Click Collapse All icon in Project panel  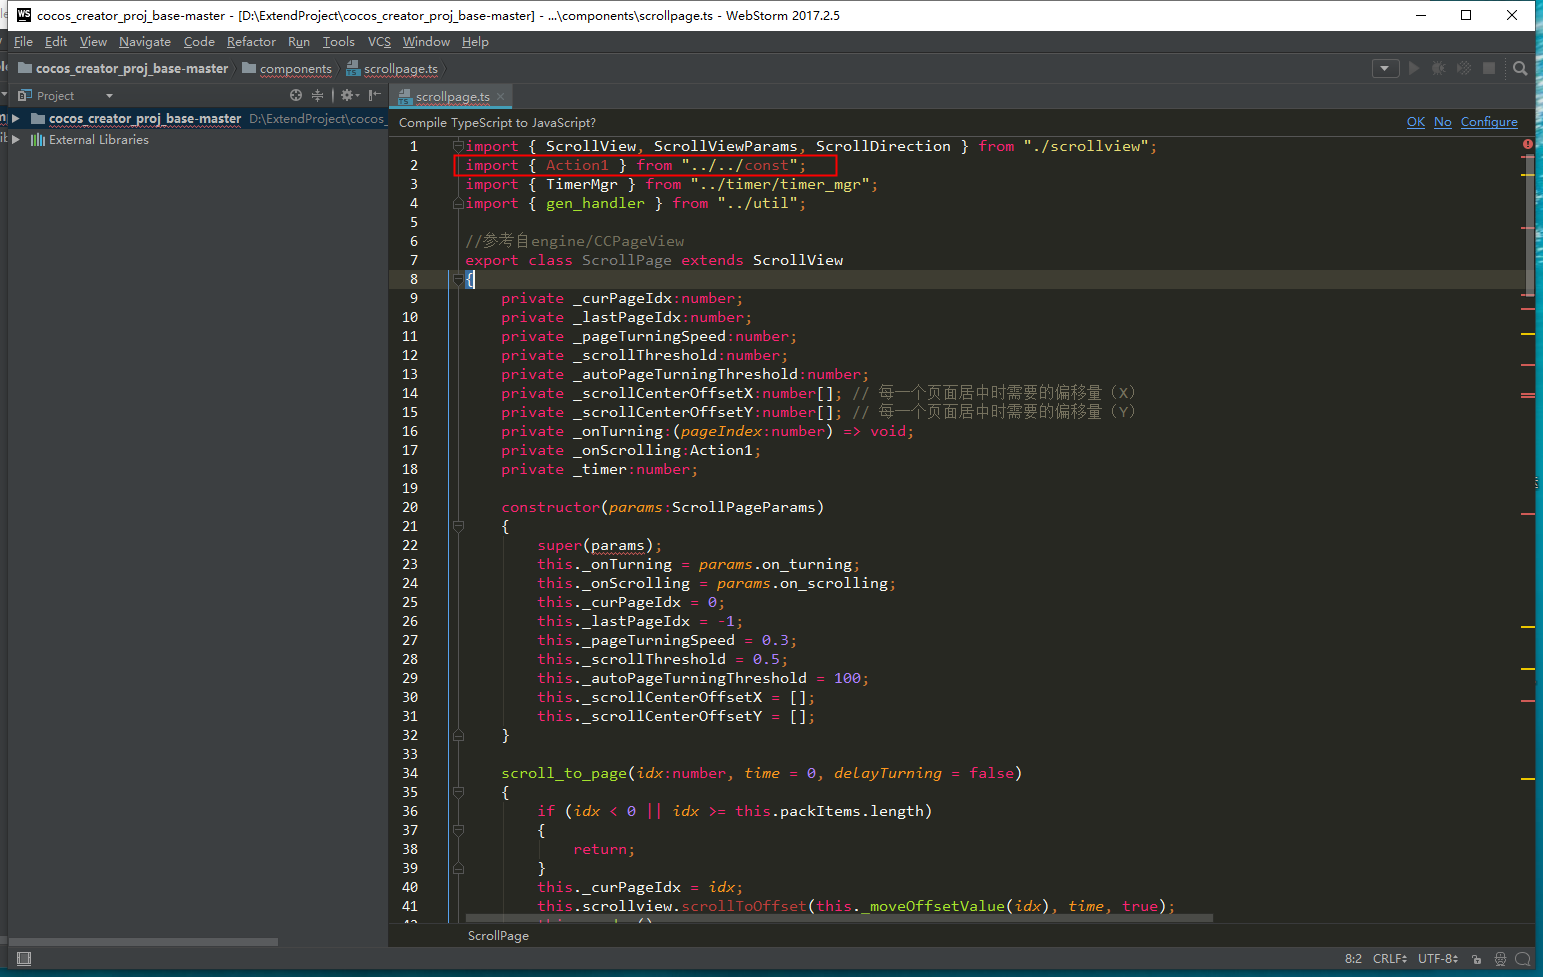317,96
